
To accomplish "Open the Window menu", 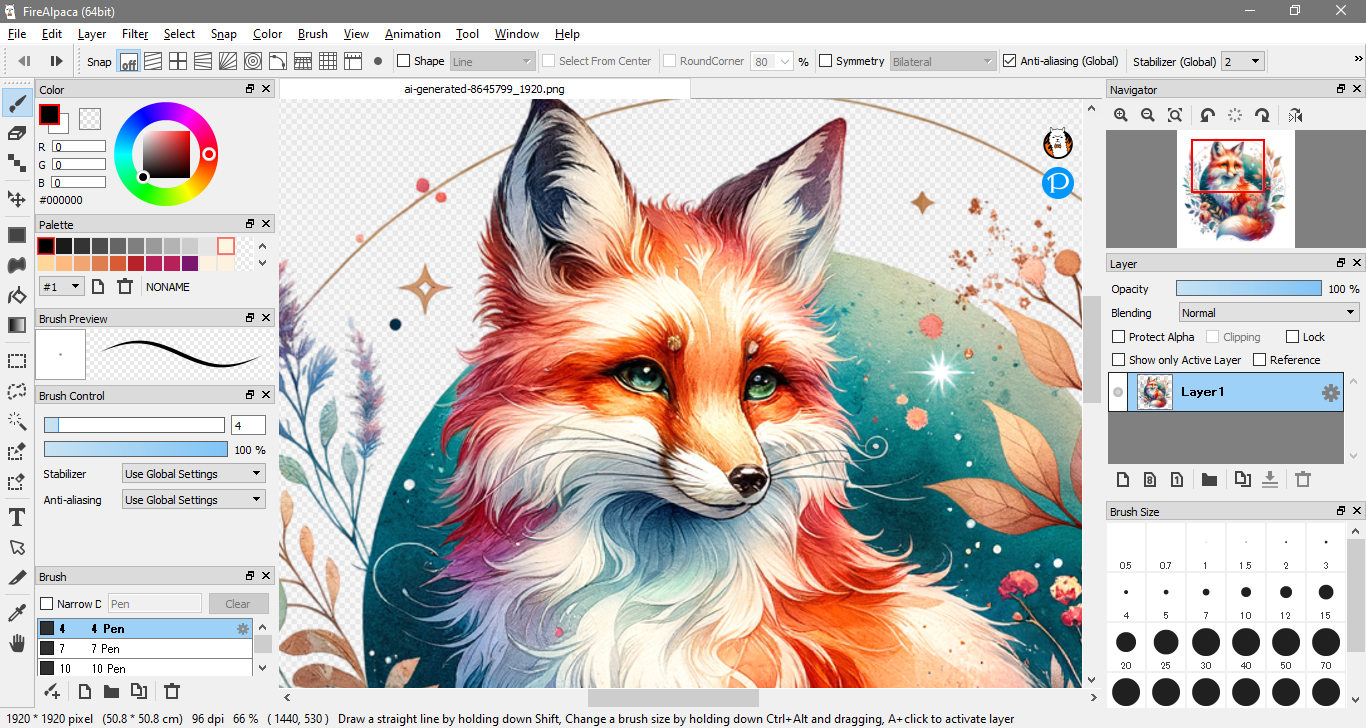I will [517, 34].
